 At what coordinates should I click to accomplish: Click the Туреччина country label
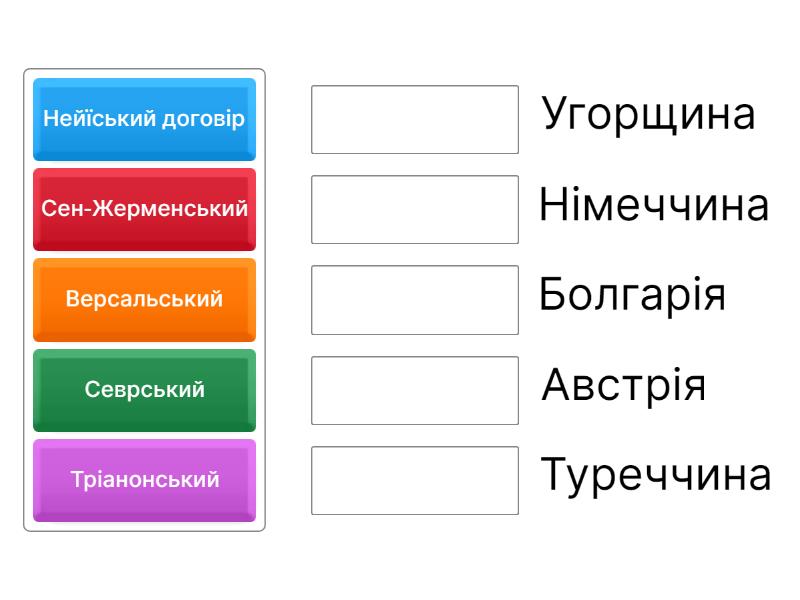coord(656,475)
